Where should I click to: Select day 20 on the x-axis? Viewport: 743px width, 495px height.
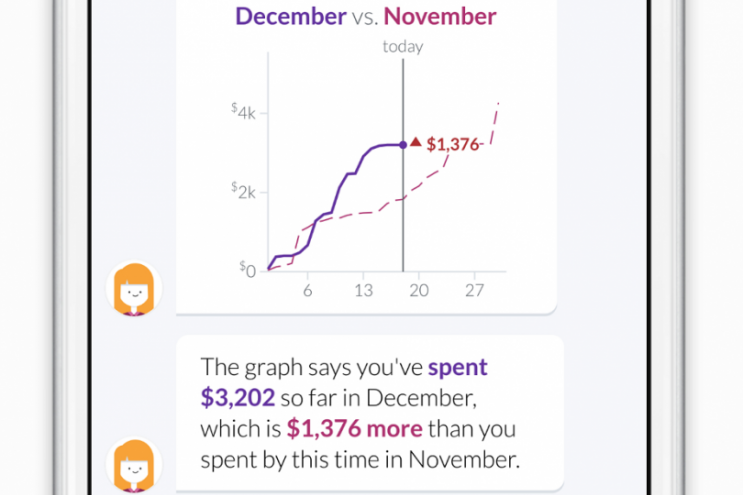(419, 290)
